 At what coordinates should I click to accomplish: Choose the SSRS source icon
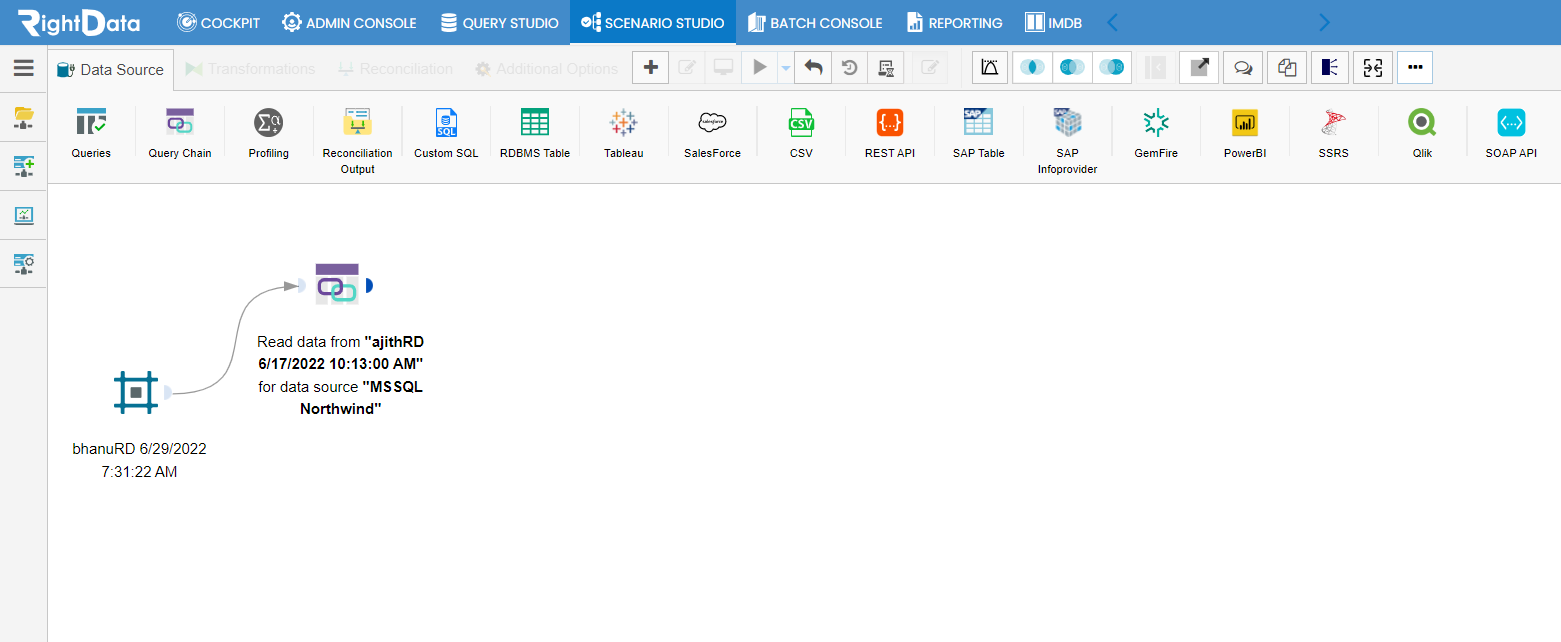pos(1333,133)
